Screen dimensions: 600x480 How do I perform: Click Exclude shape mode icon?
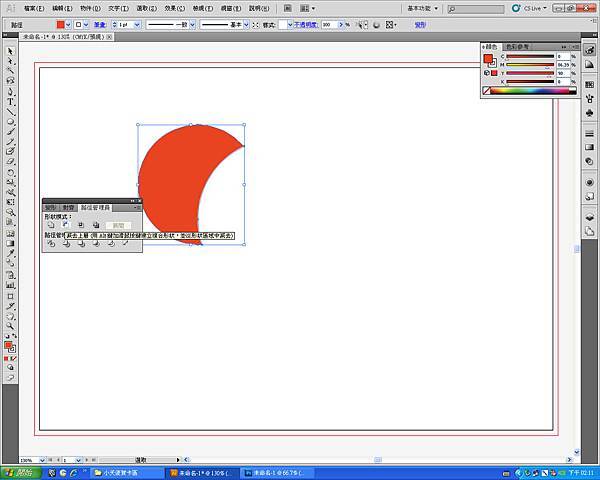coord(96,225)
